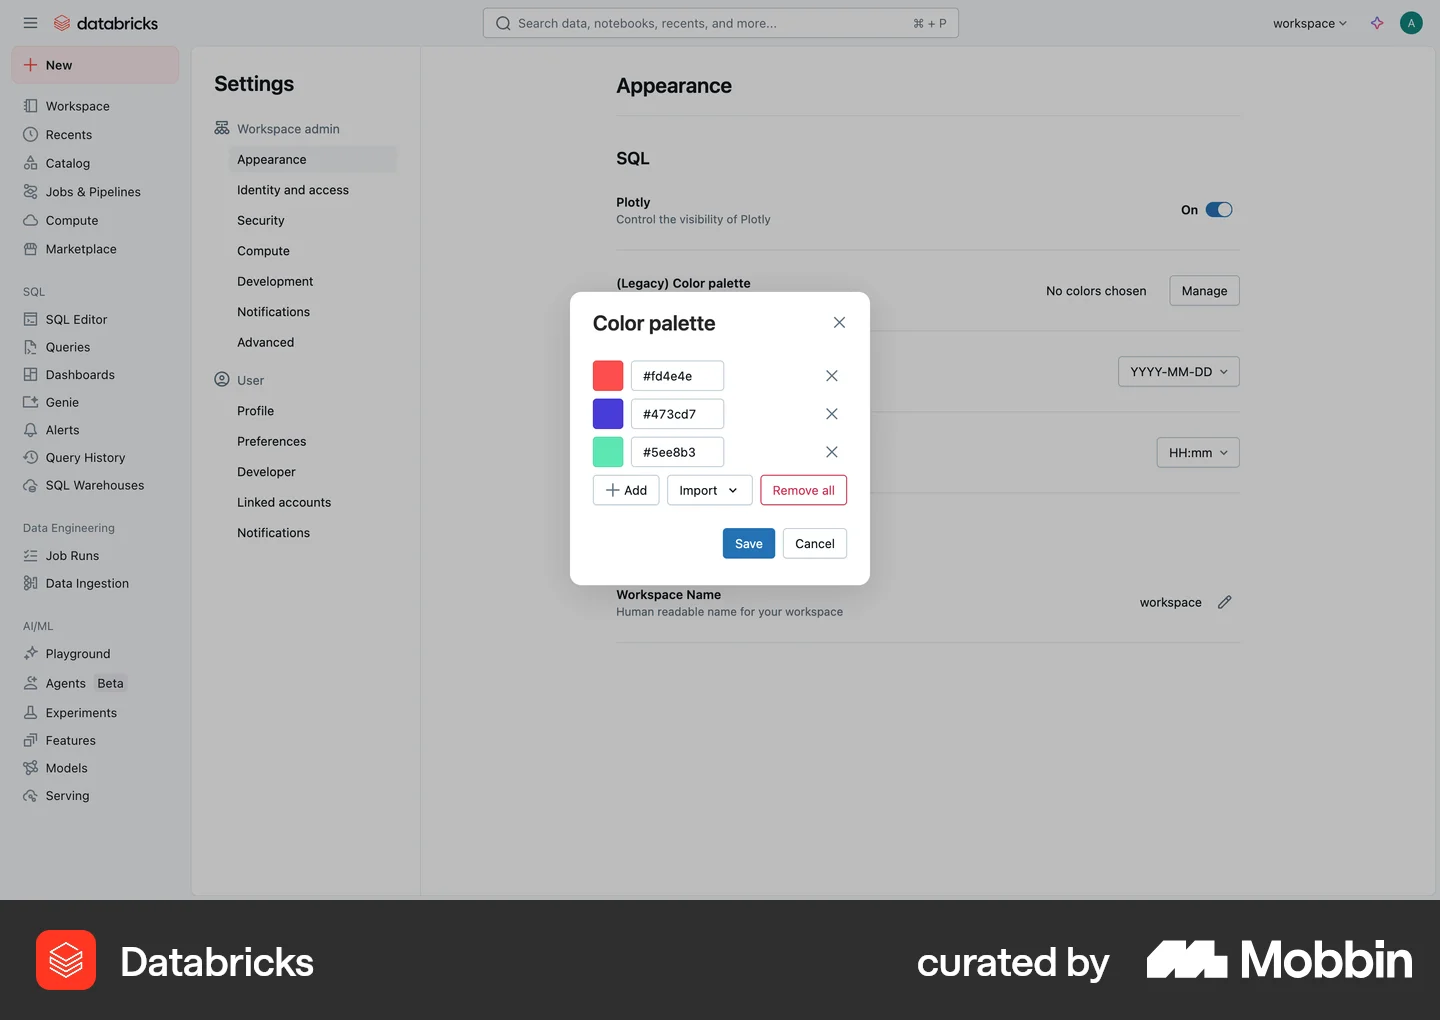The image size is (1440, 1020).
Task: Open Identity and access settings
Action: point(293,190)
